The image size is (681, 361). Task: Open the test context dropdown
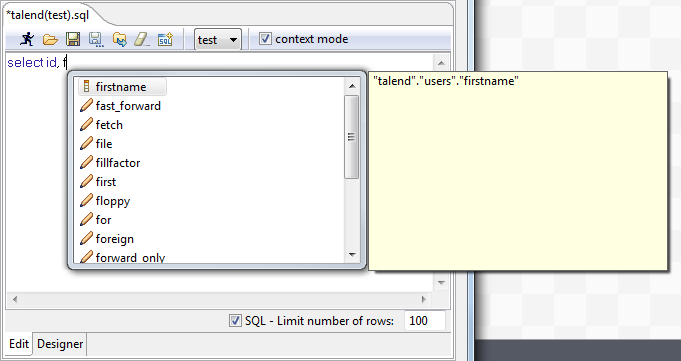pyautogui.click(x=218, y=40)
